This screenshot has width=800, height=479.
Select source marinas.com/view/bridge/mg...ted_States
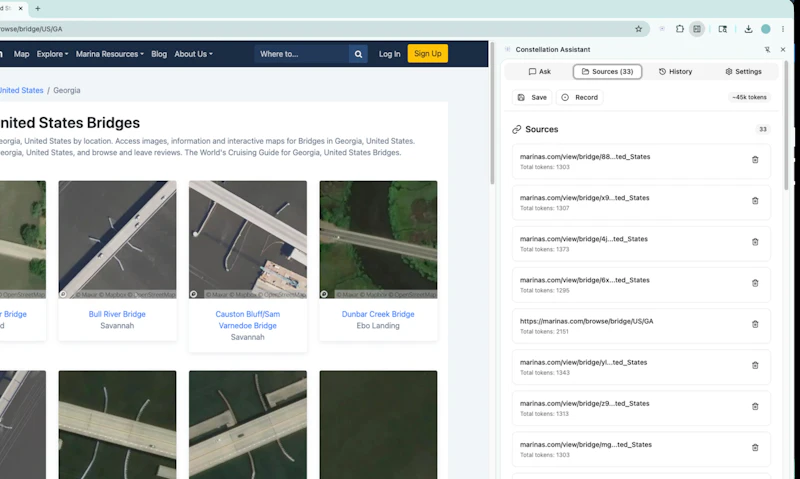(x=641, y=449)
